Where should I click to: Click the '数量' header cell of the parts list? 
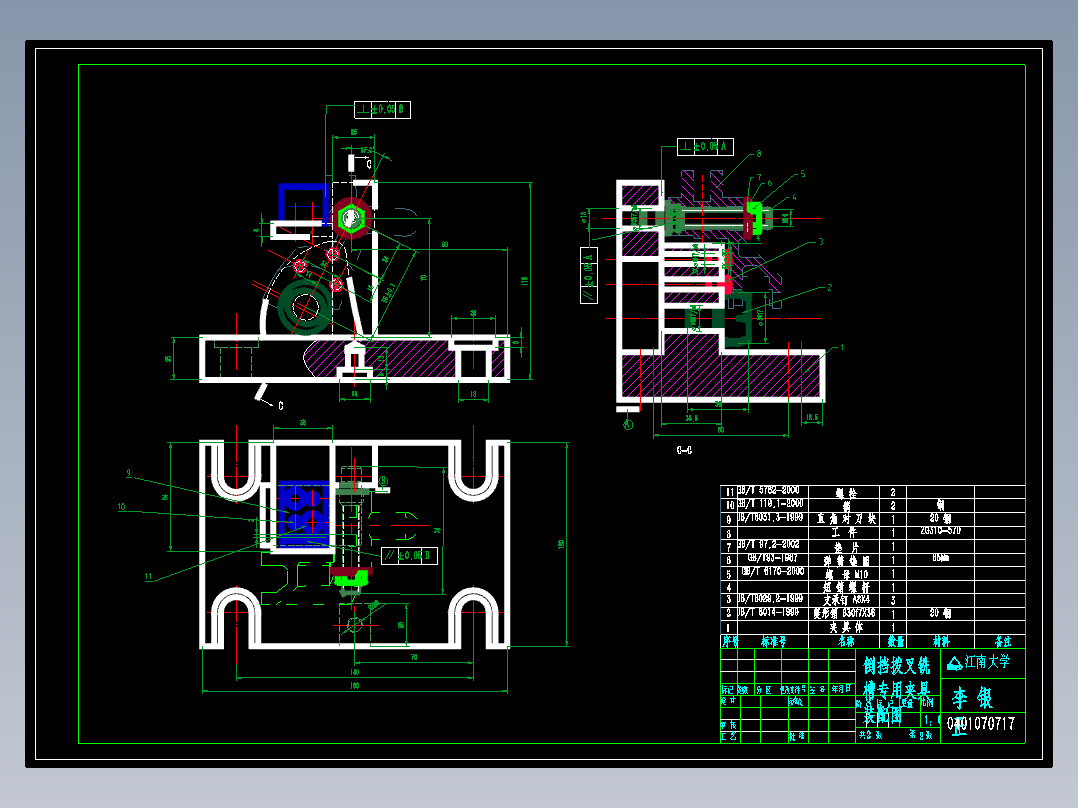click(895, 642)
